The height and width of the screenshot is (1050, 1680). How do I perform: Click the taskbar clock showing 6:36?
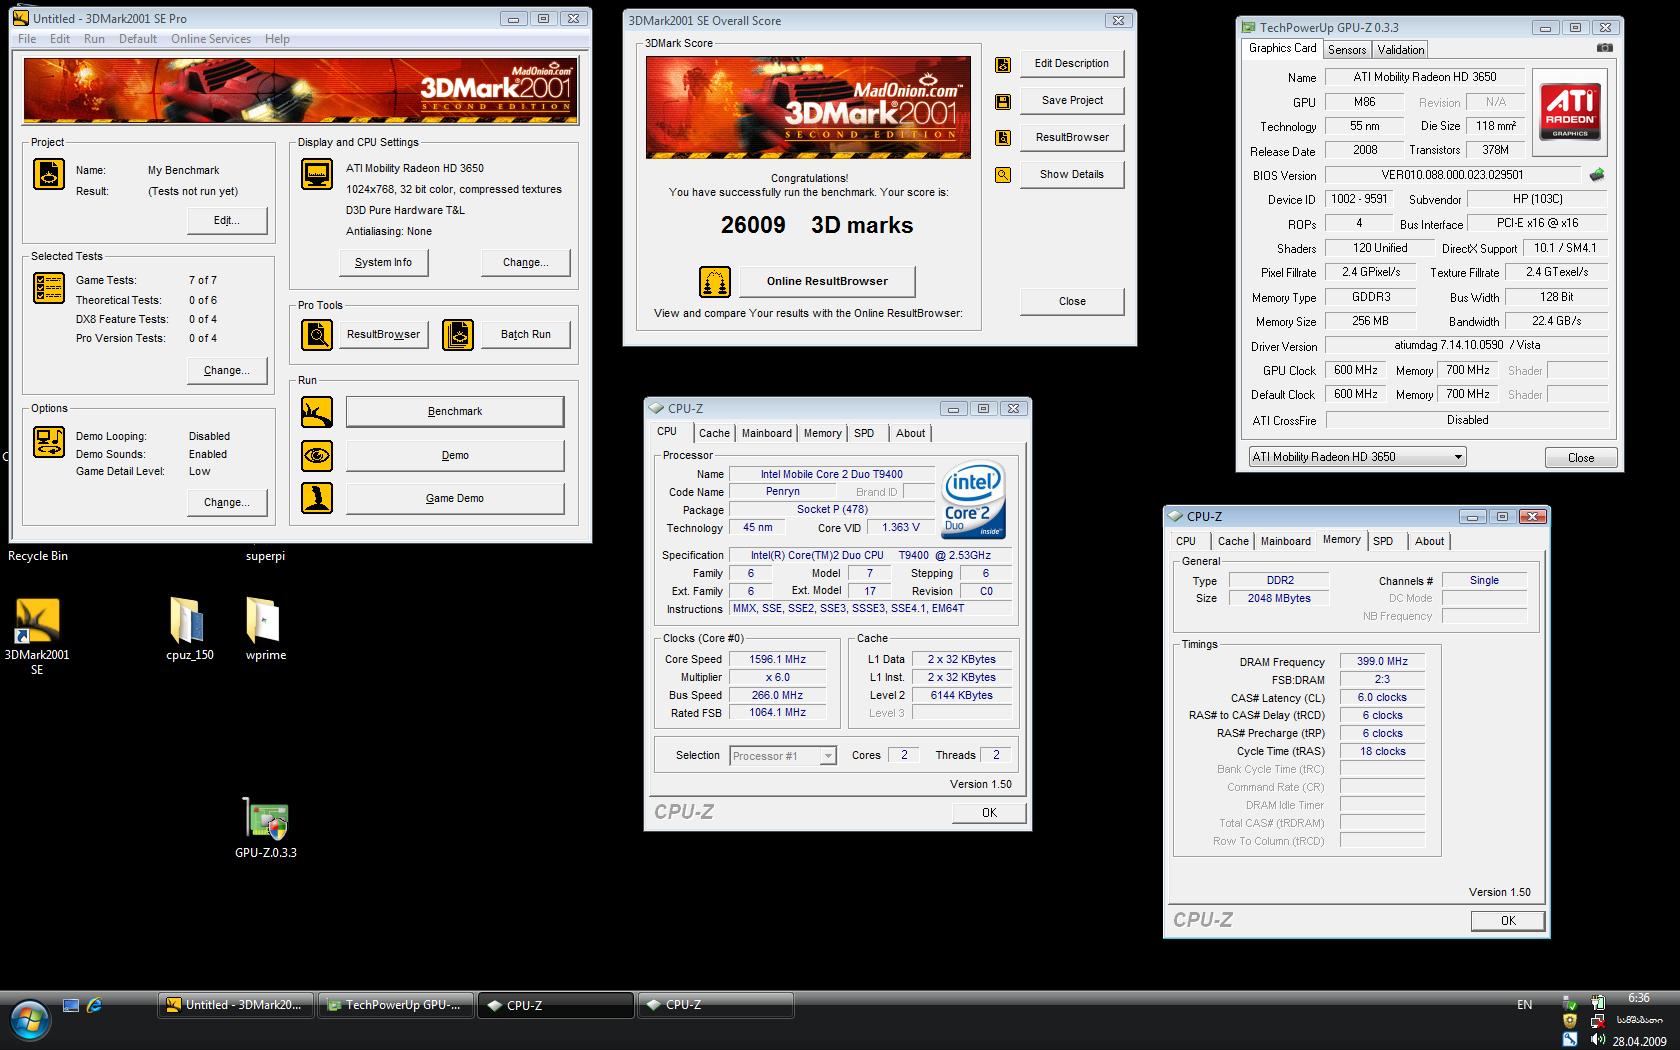pos(1638,998)
